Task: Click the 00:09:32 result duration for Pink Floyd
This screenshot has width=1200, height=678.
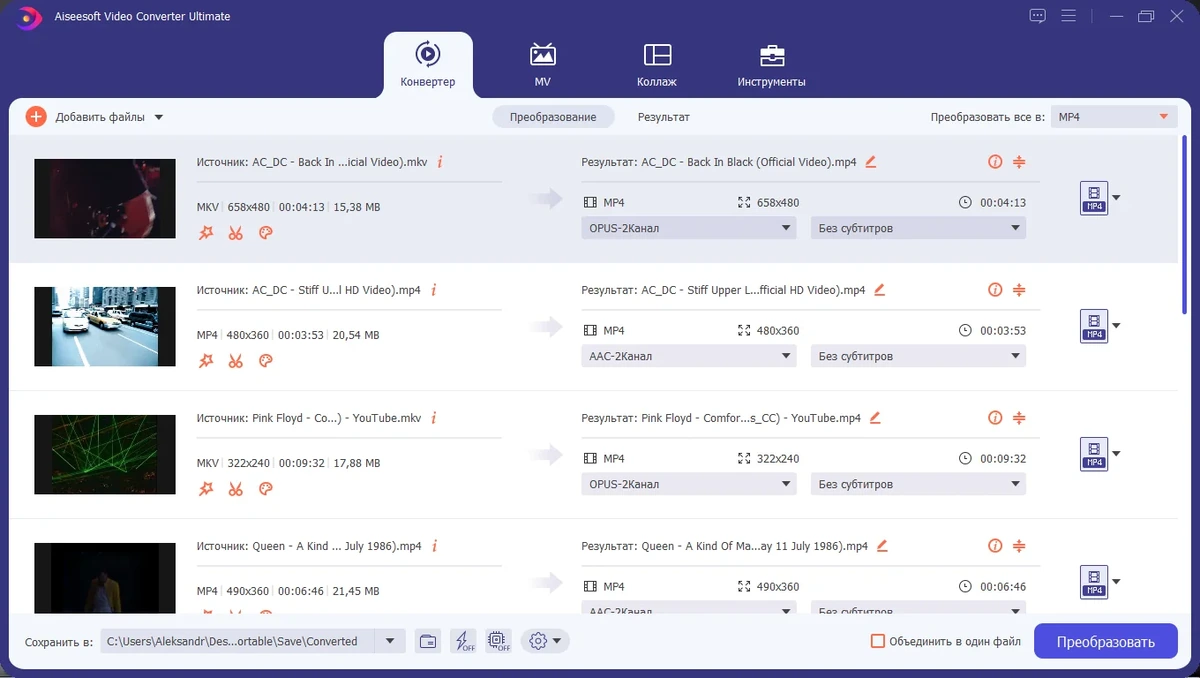Action: pos(1003,458)
